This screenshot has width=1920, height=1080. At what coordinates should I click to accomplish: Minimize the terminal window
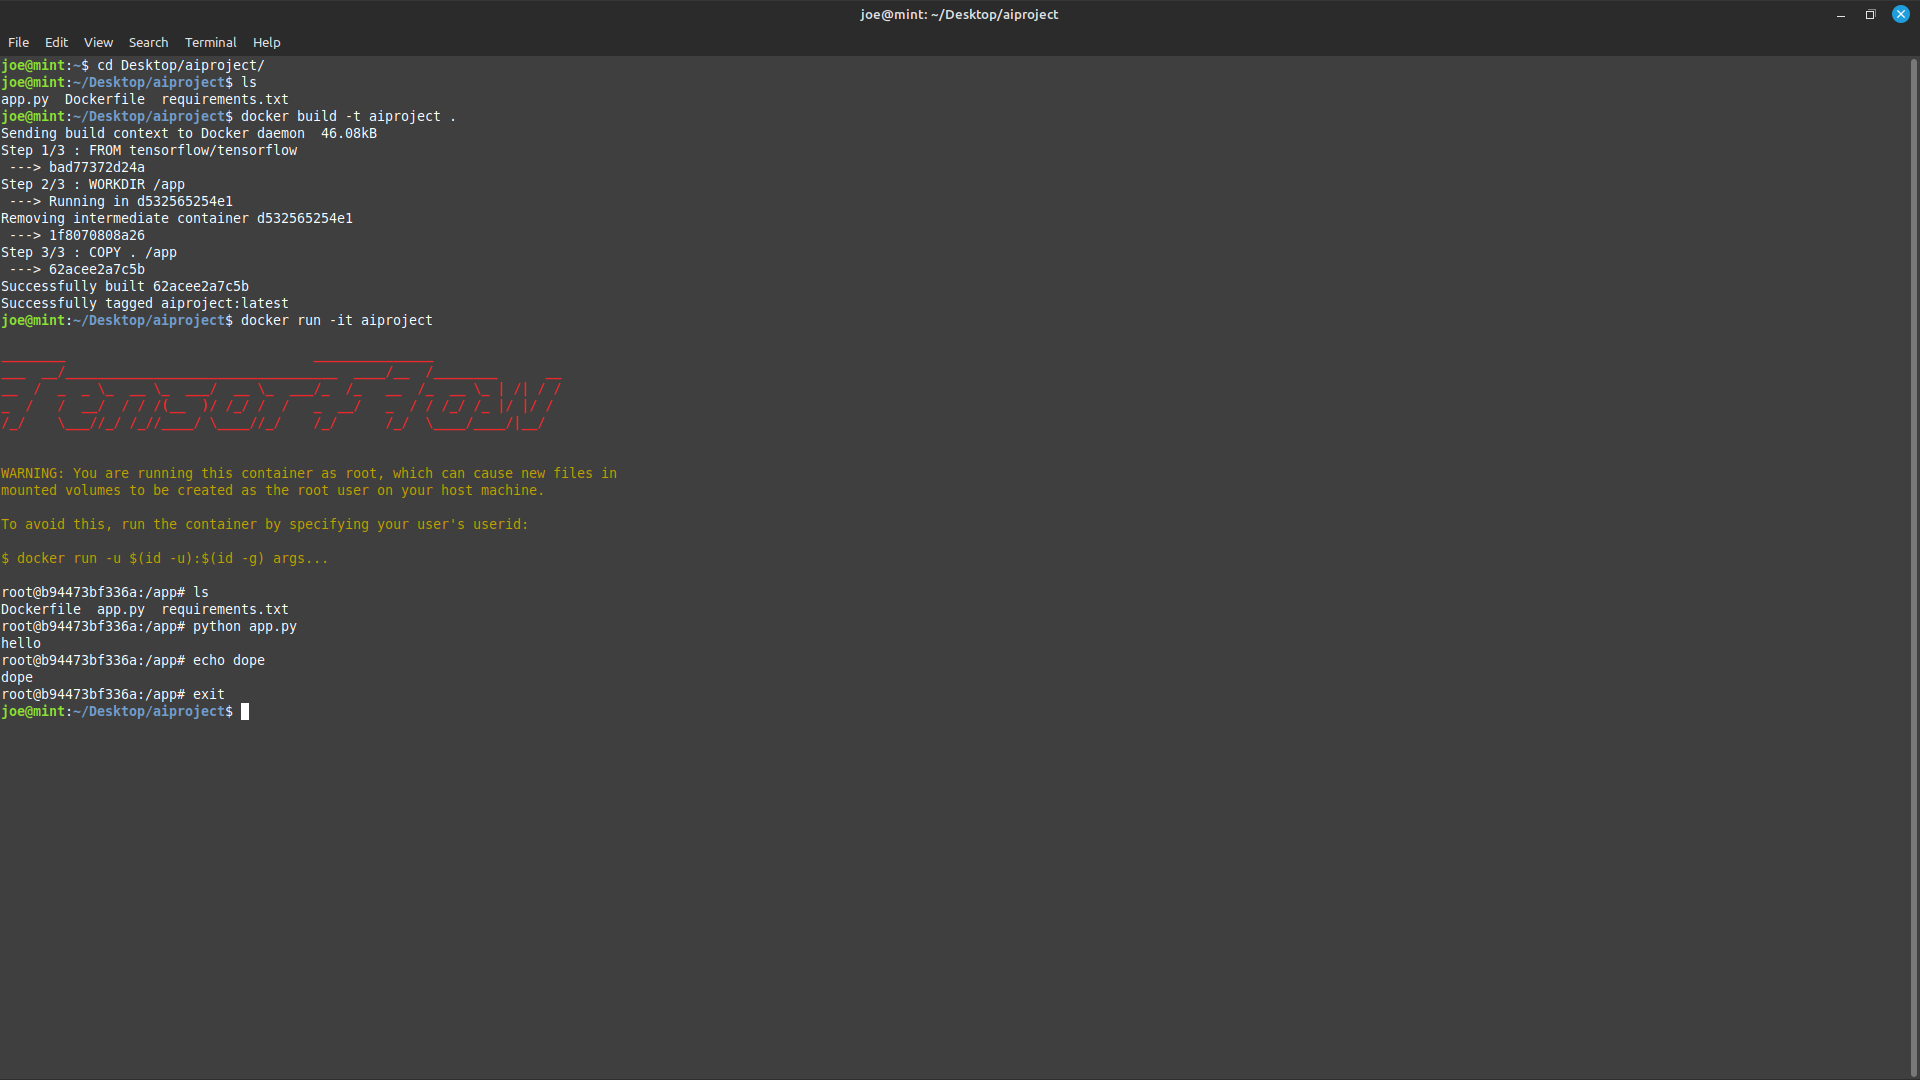tap(1840, 14)
